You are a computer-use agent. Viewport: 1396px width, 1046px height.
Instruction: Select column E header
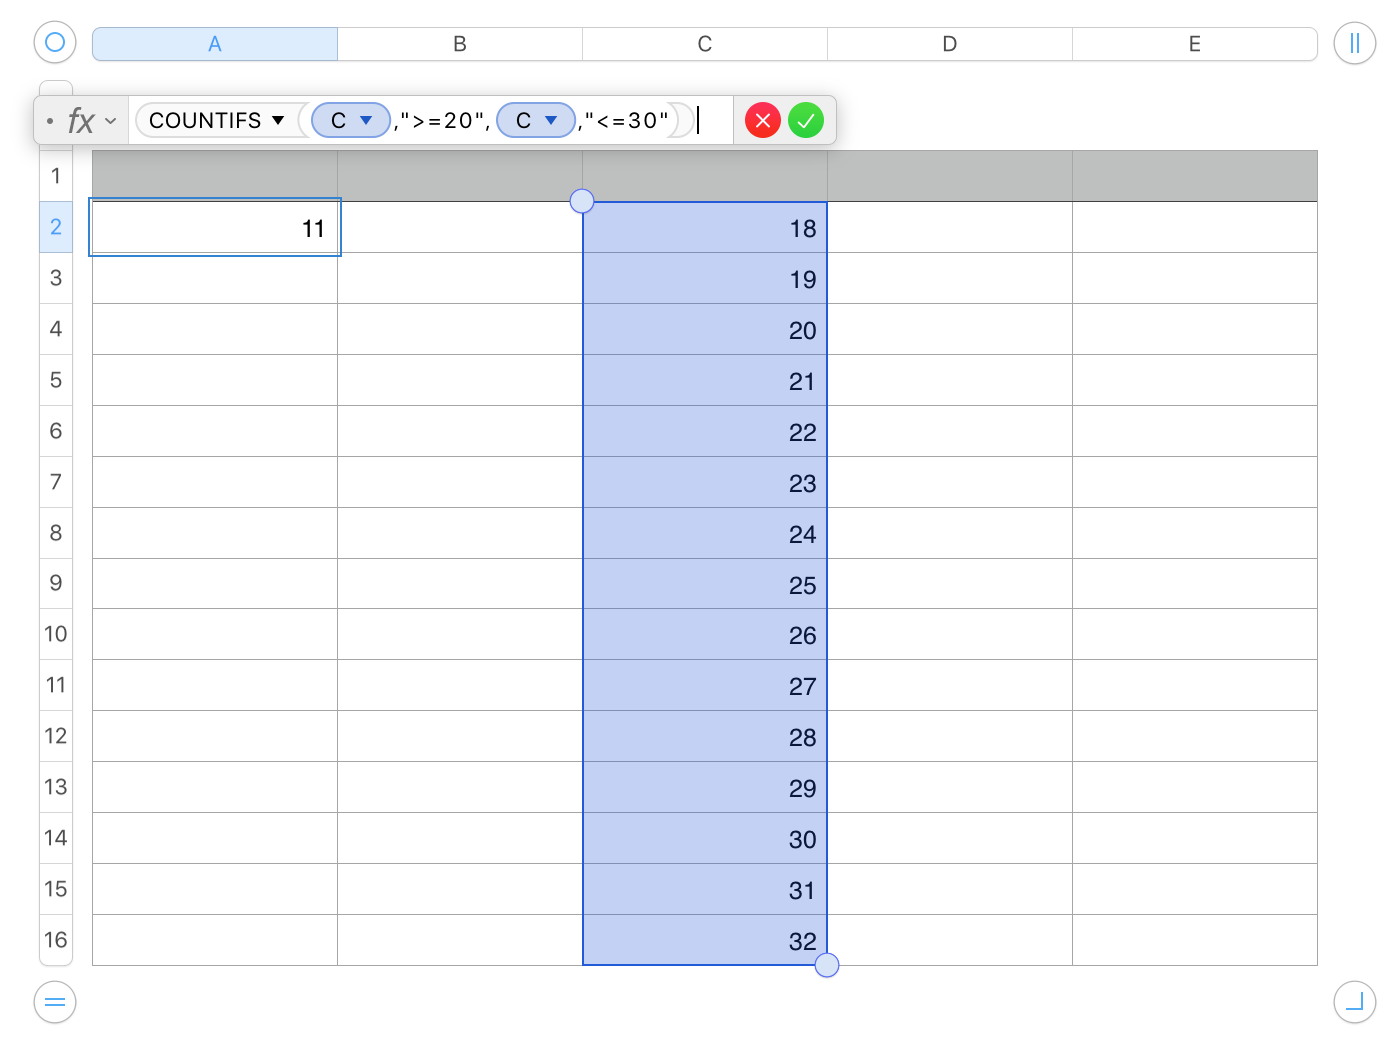(x=1195, y=44)
